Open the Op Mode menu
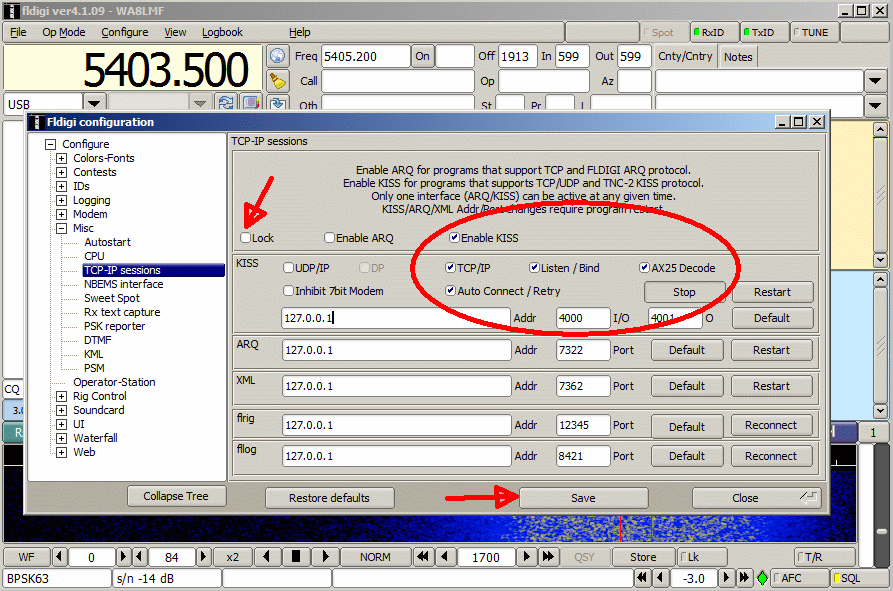This screenshot has width=893, height=591. coord(64,32)
